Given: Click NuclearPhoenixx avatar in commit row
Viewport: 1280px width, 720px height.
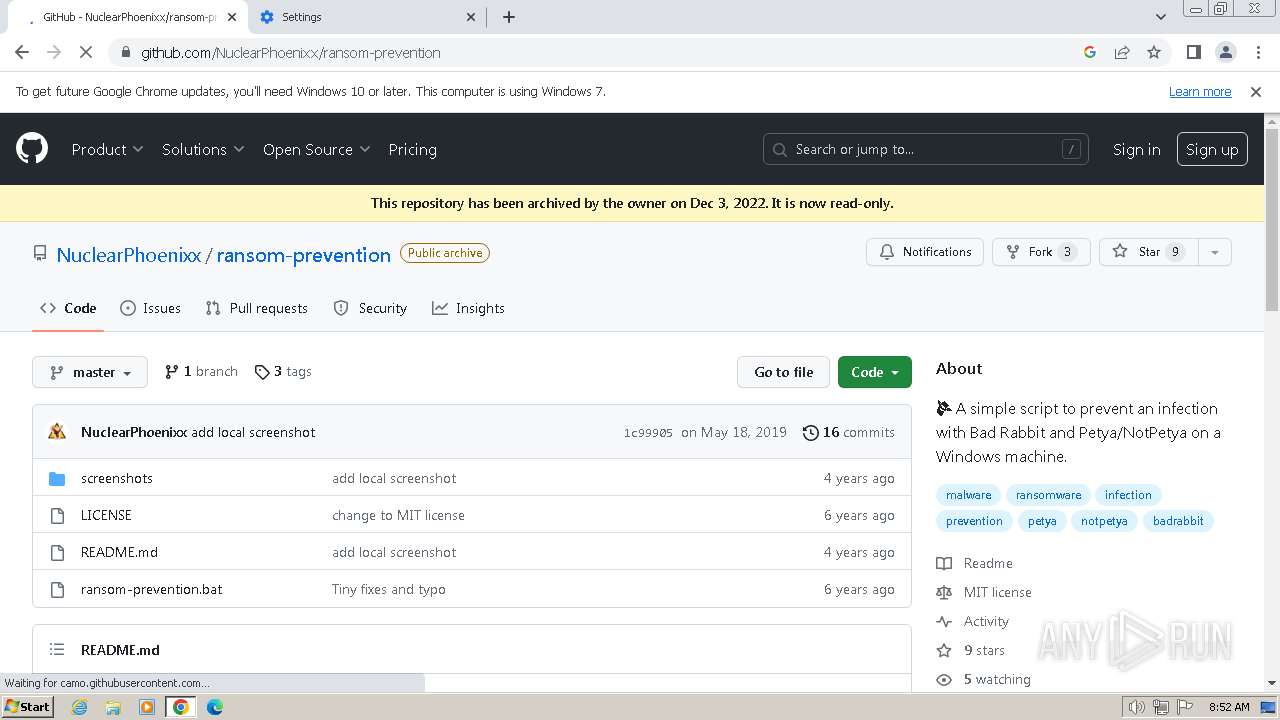Looking at the screenshot, I should (57, 432).
